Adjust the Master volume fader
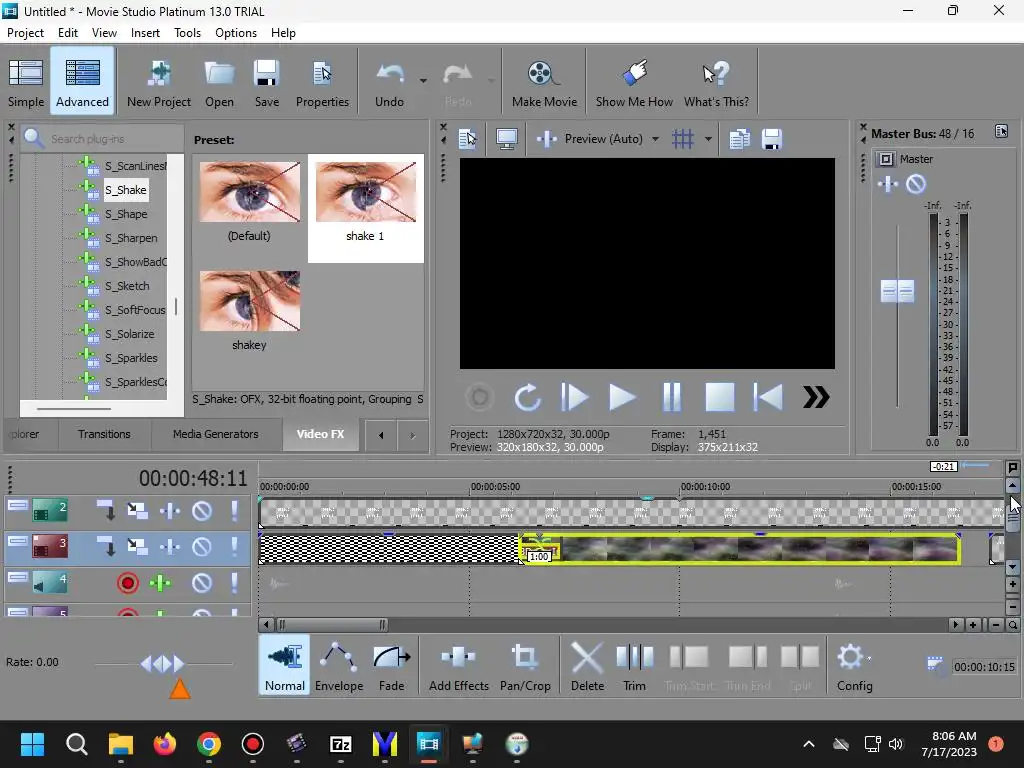 tap(897, 291)
